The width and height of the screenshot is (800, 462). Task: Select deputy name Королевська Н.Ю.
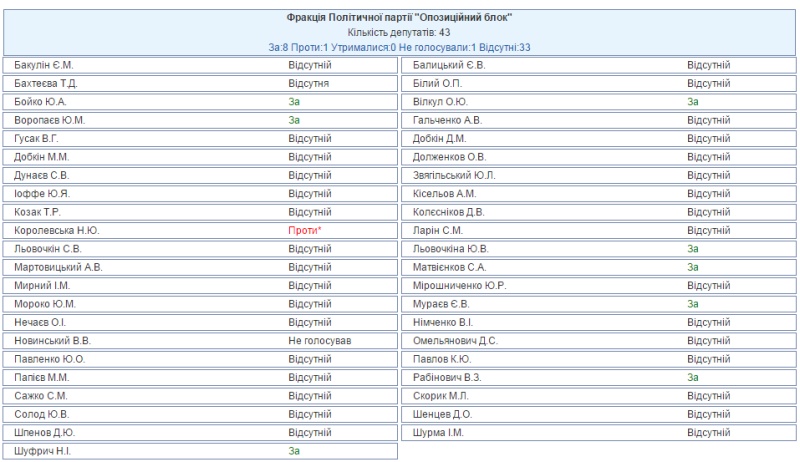[x=57, y=231]
